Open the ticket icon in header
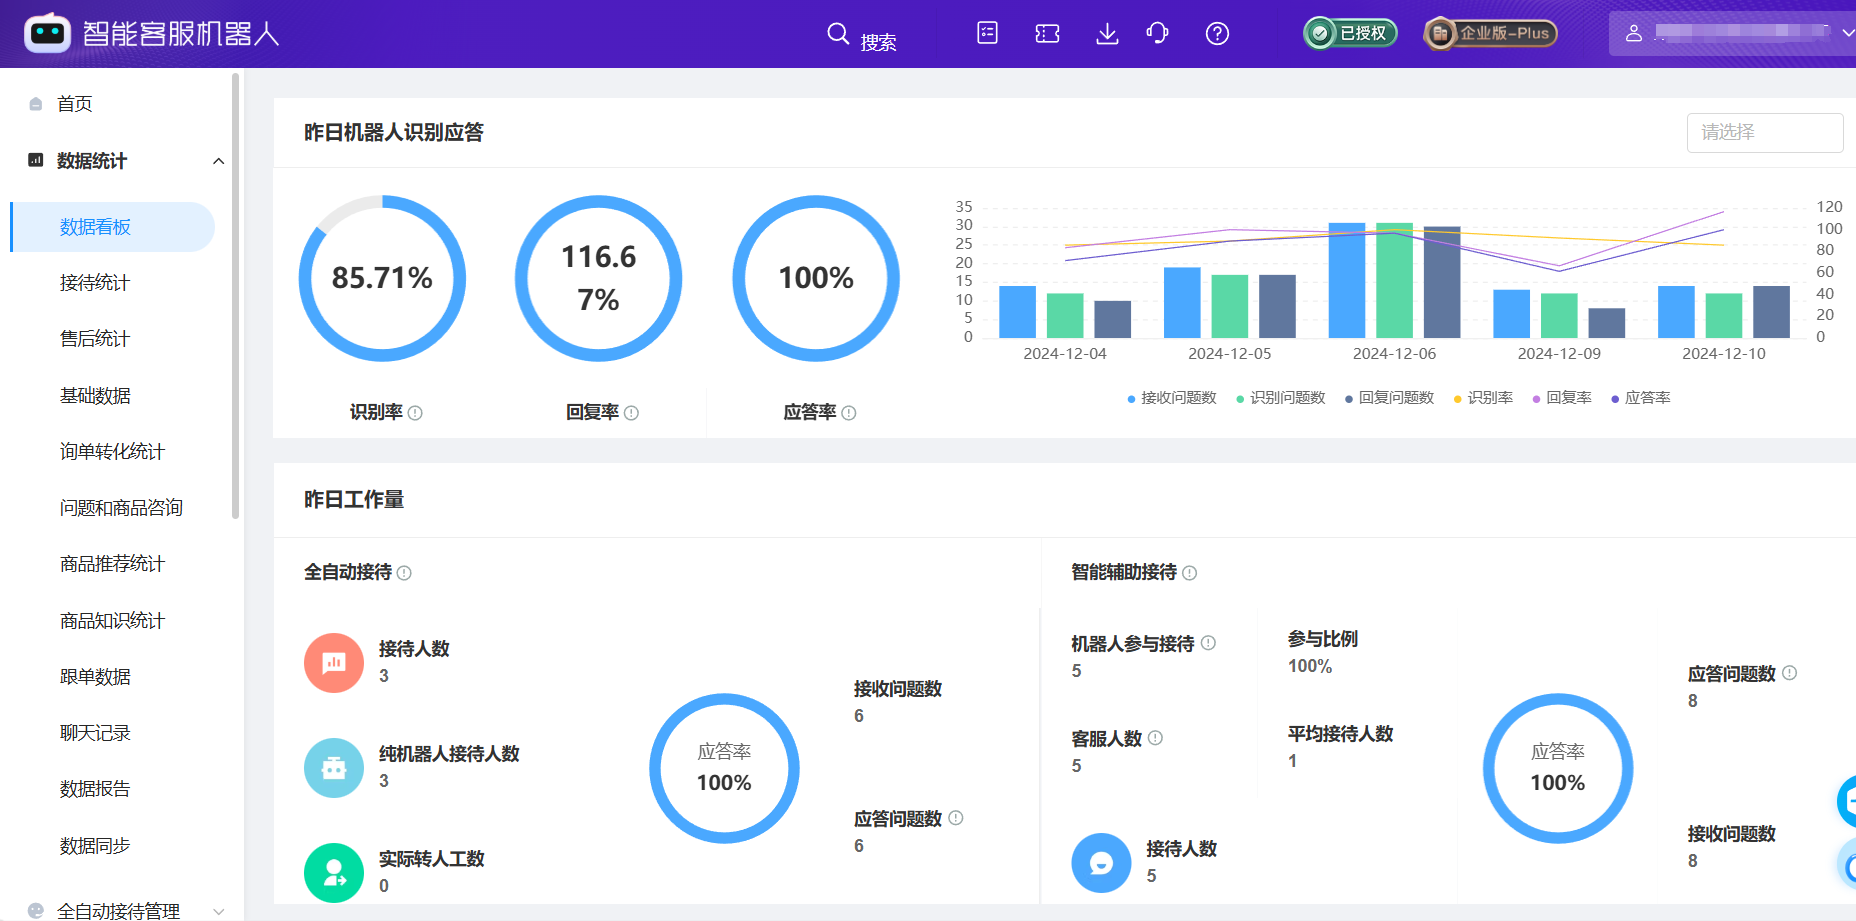The width and height of the screenshot is (1856, 921). (1047, 34)
